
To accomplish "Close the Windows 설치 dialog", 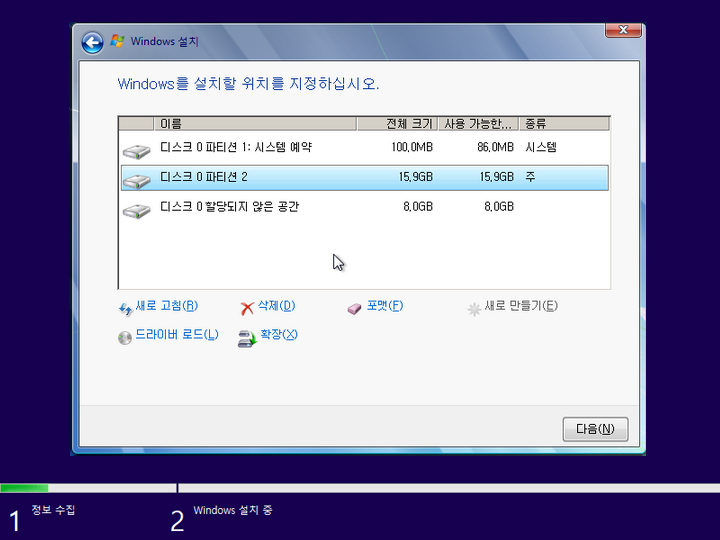I will (x=623, y=30).
